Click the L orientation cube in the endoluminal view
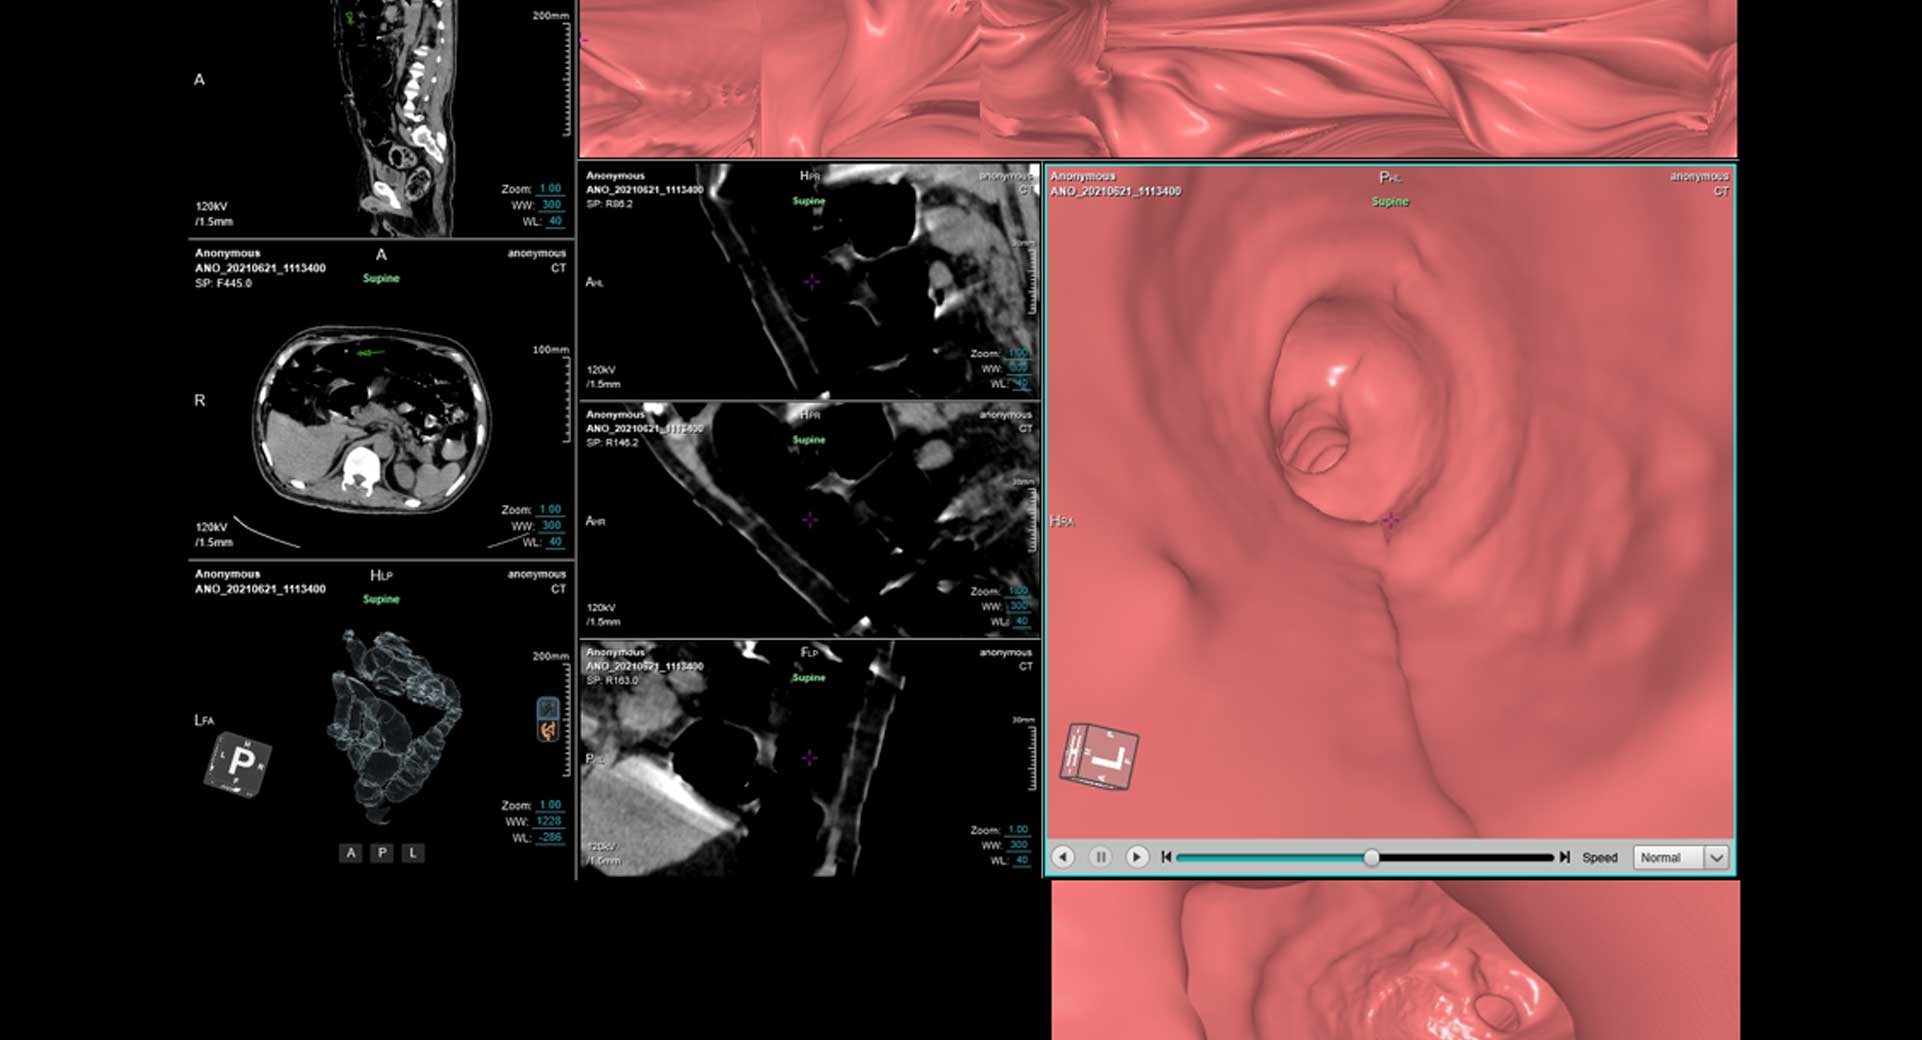The height and width of the screenshot is (1040, 1922). click(1100, 756)
